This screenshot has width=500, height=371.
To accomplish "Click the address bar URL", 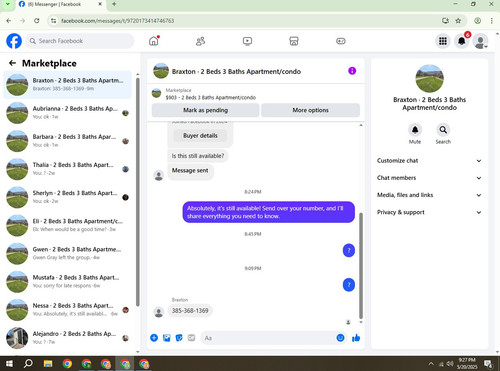I will (x=118, y=21).
